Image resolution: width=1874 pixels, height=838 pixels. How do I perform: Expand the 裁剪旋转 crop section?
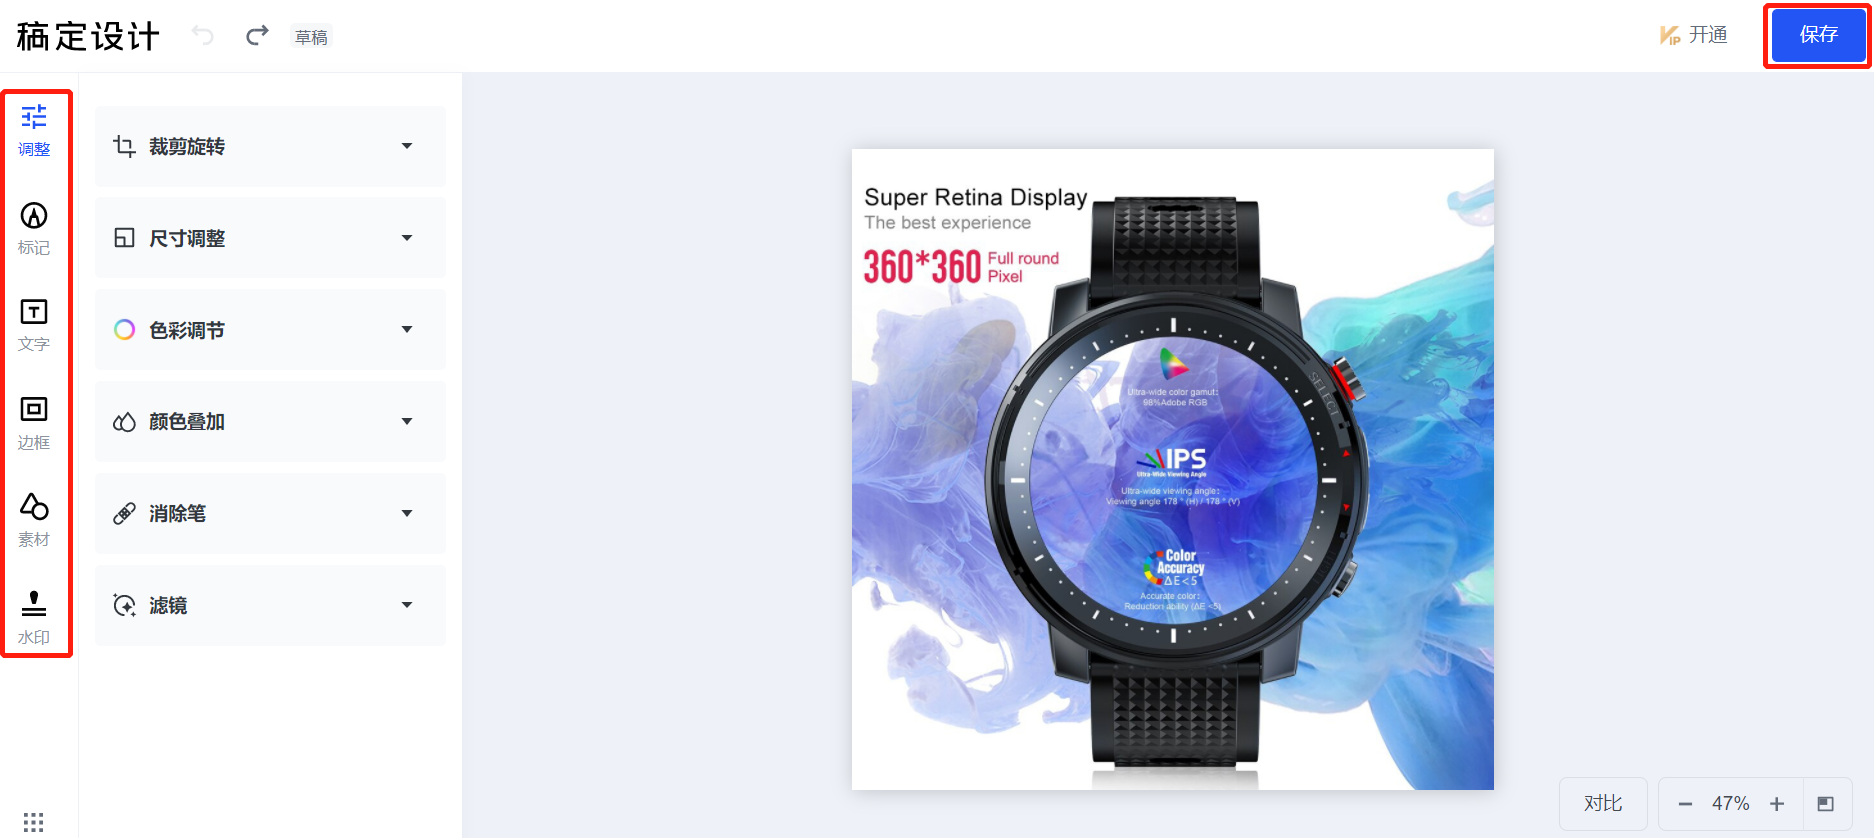270,146
